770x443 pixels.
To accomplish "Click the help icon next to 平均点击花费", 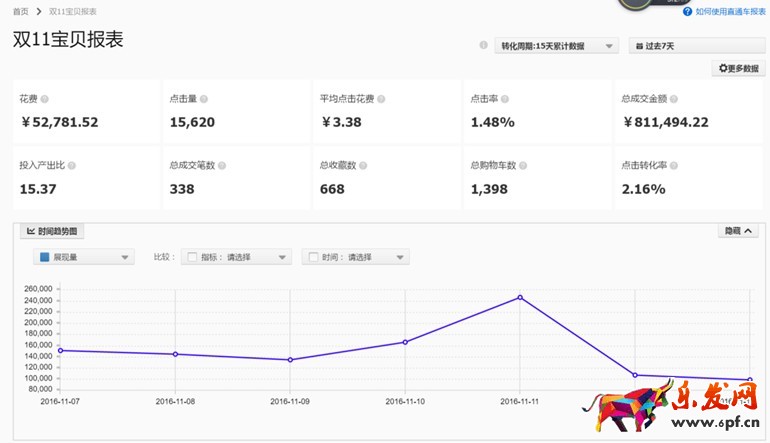I will pos(381,99).
